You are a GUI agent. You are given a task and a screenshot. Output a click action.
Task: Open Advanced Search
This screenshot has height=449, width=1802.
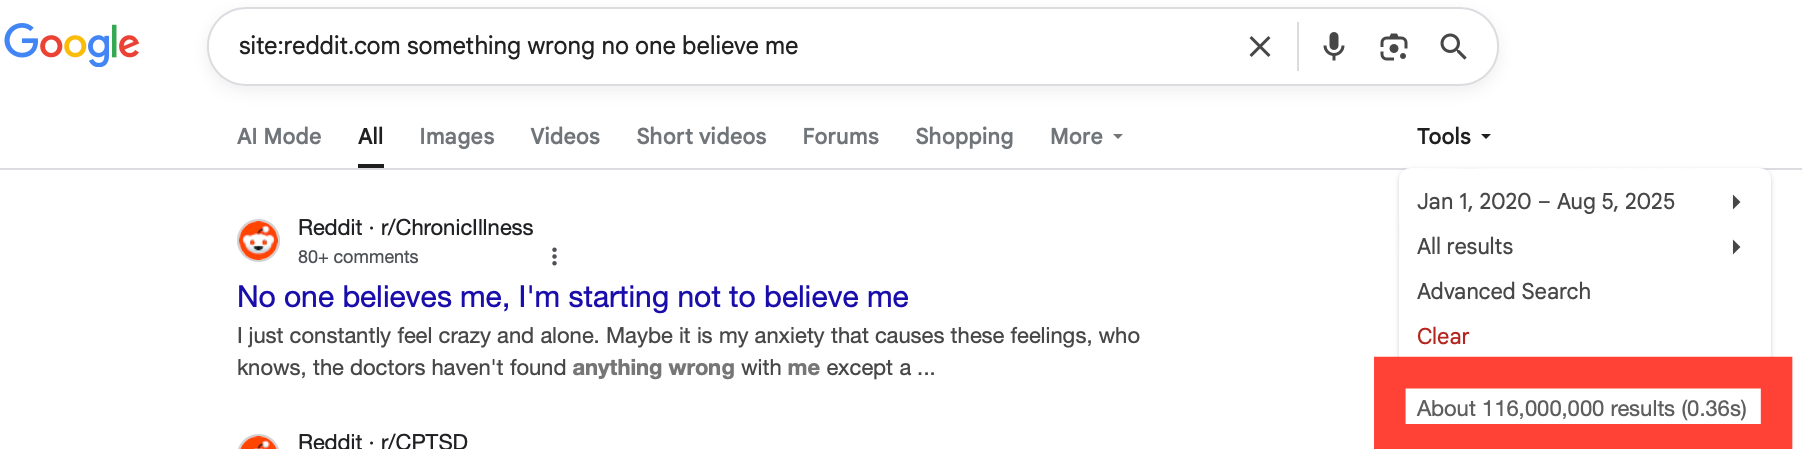click(x=1503, y=291)
